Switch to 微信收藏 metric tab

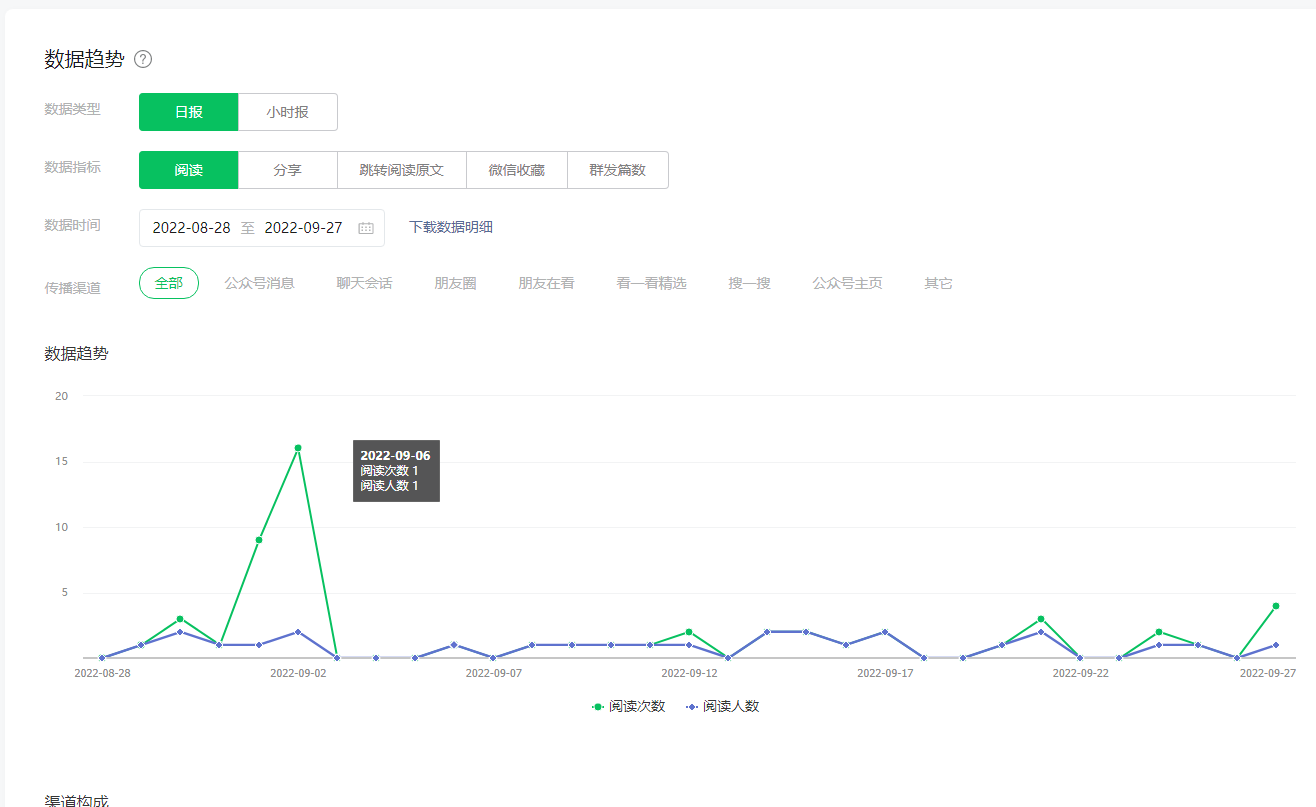[517, 170]
